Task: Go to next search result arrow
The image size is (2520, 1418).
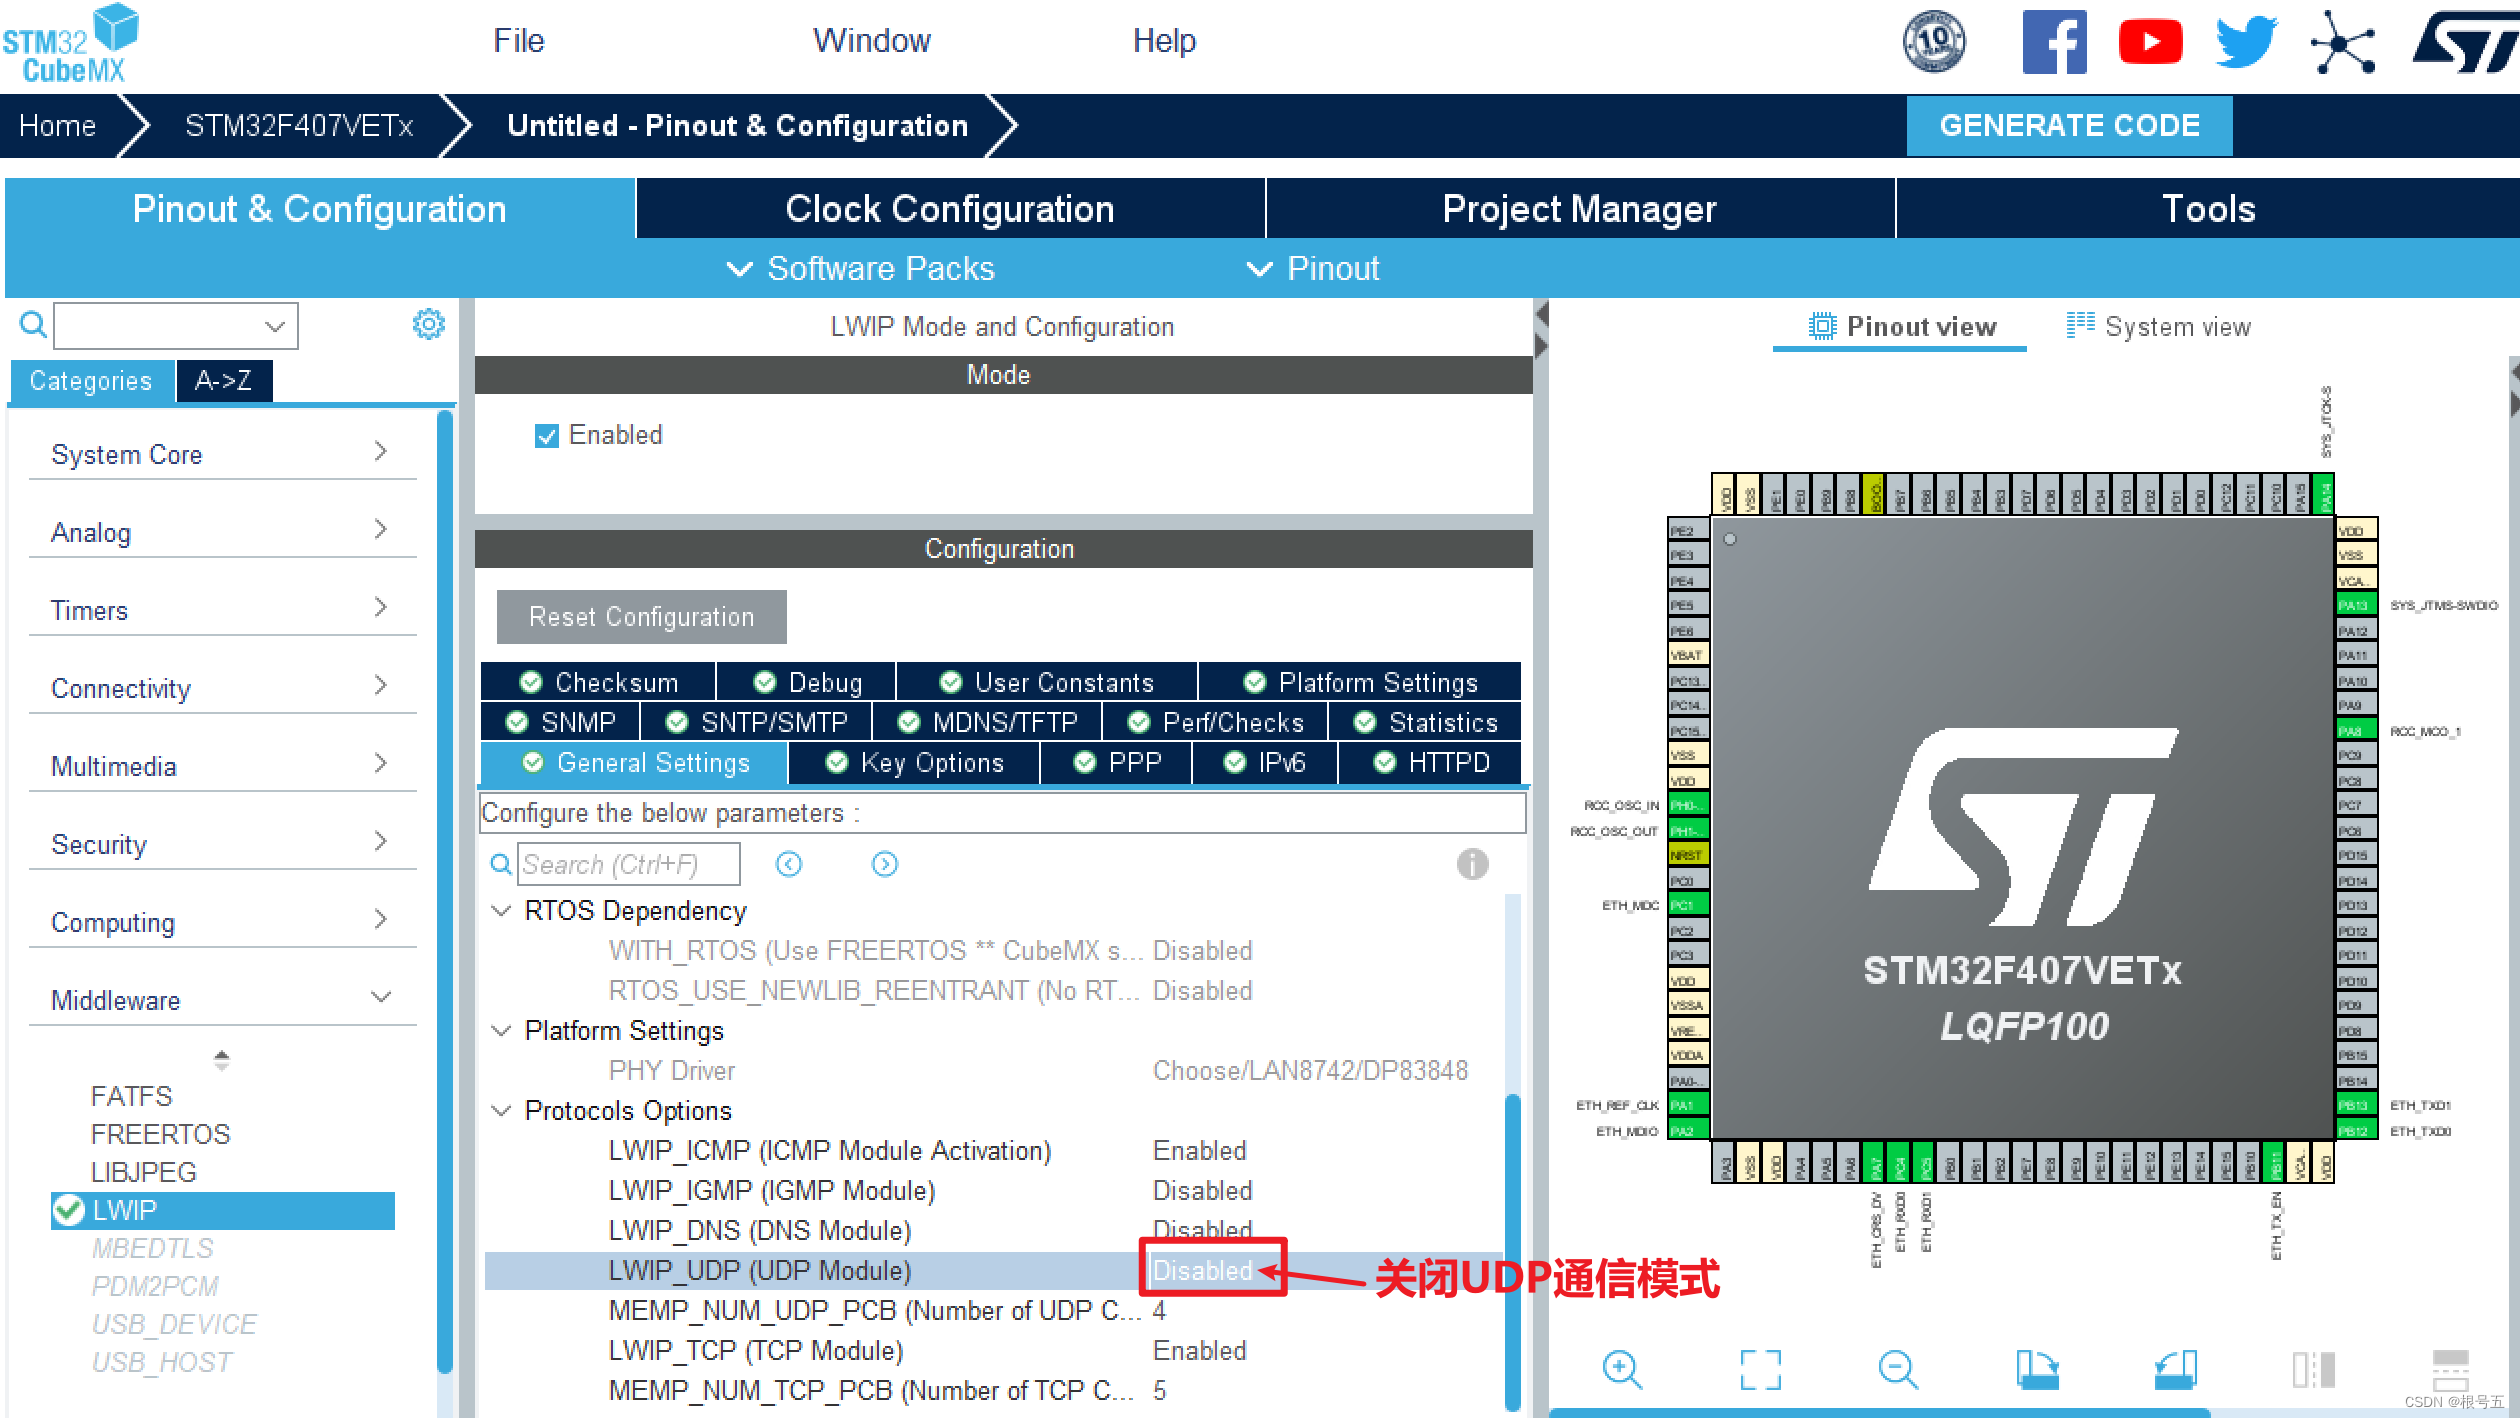Action: (x=885, y=864)
